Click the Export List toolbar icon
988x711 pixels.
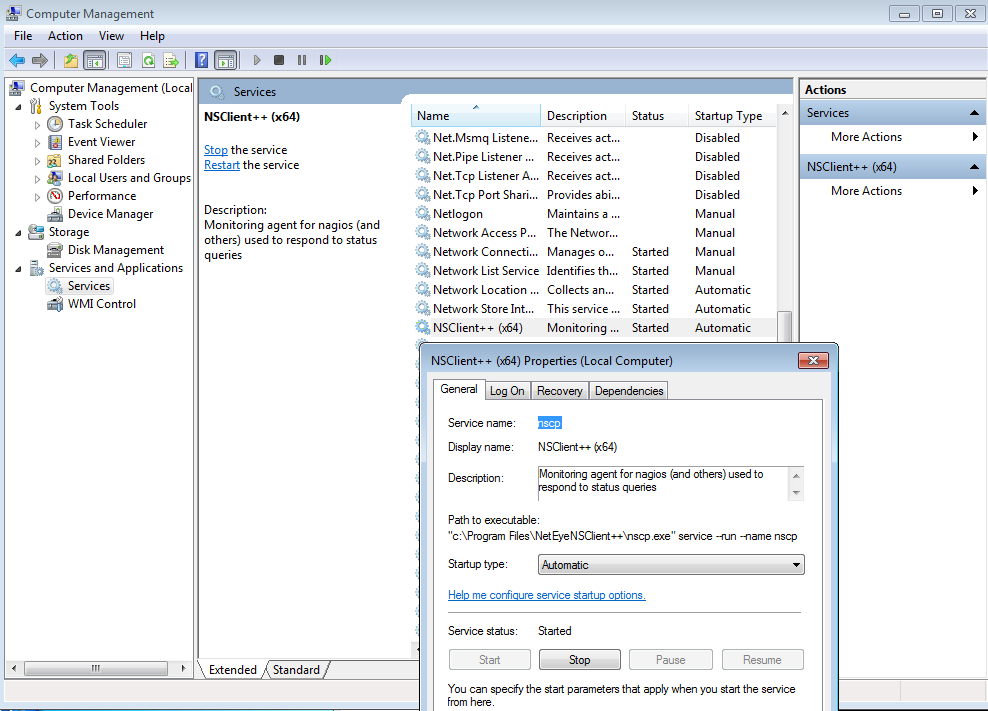point(171,61)
